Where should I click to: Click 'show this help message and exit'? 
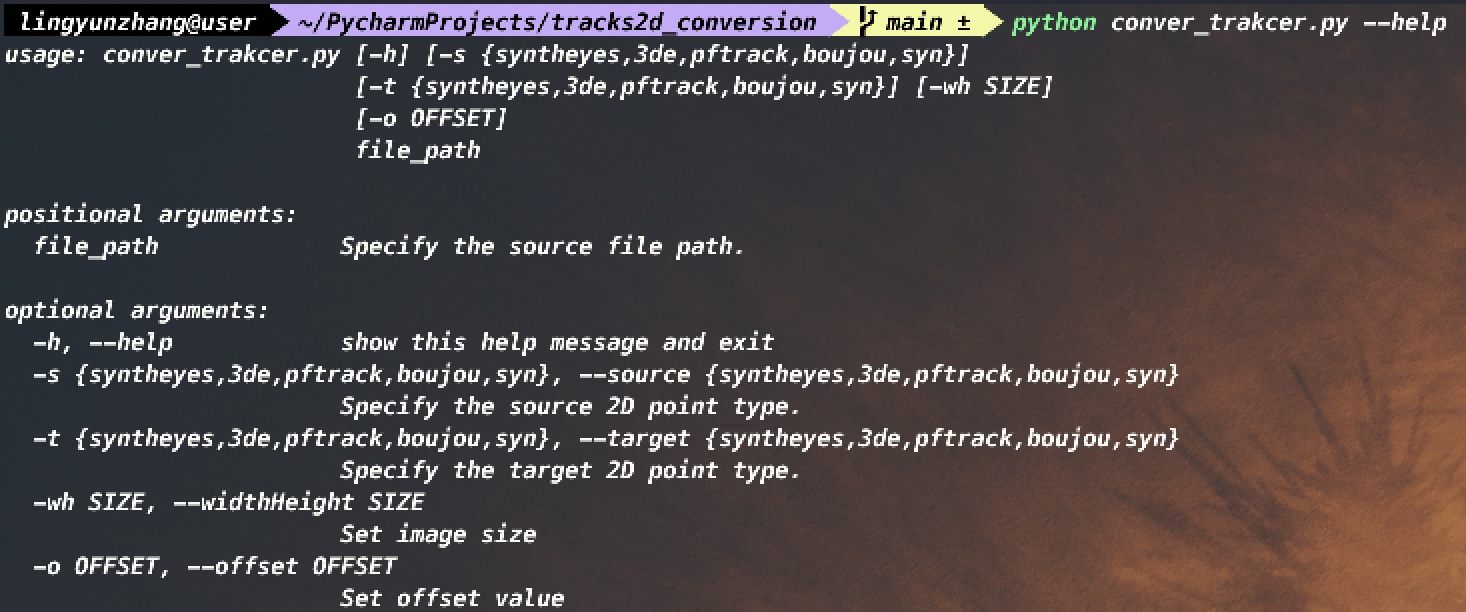coord(557,343)
